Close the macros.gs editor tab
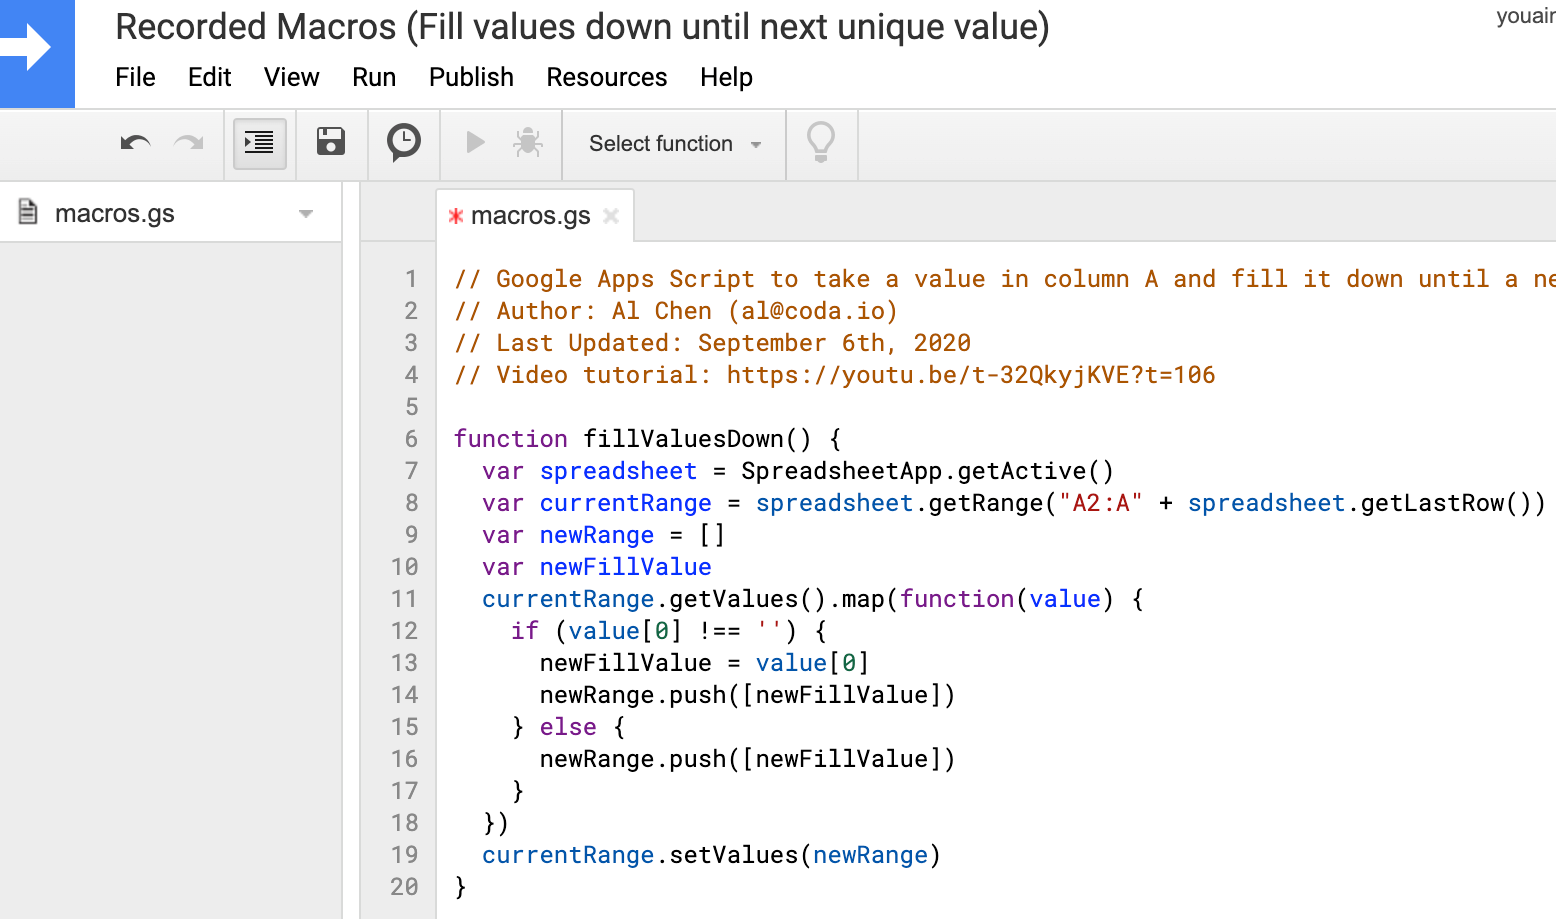 [611, 216]
